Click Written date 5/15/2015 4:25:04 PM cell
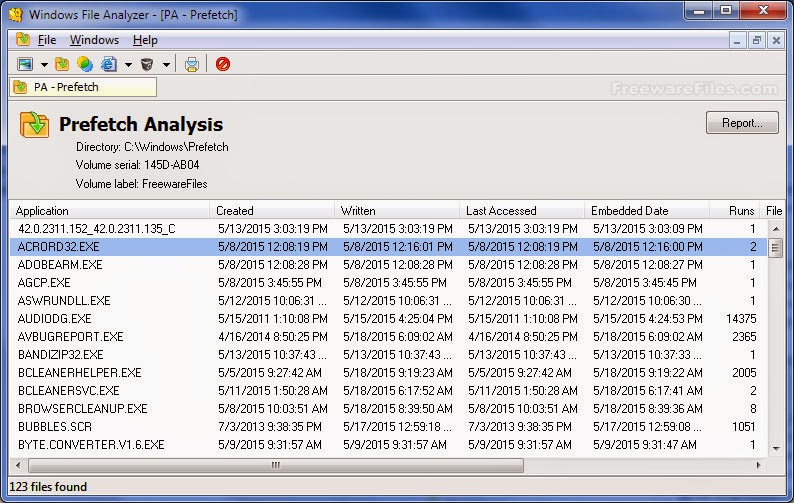The height and width of the screenshot is (503, 794). pos(398,319)
